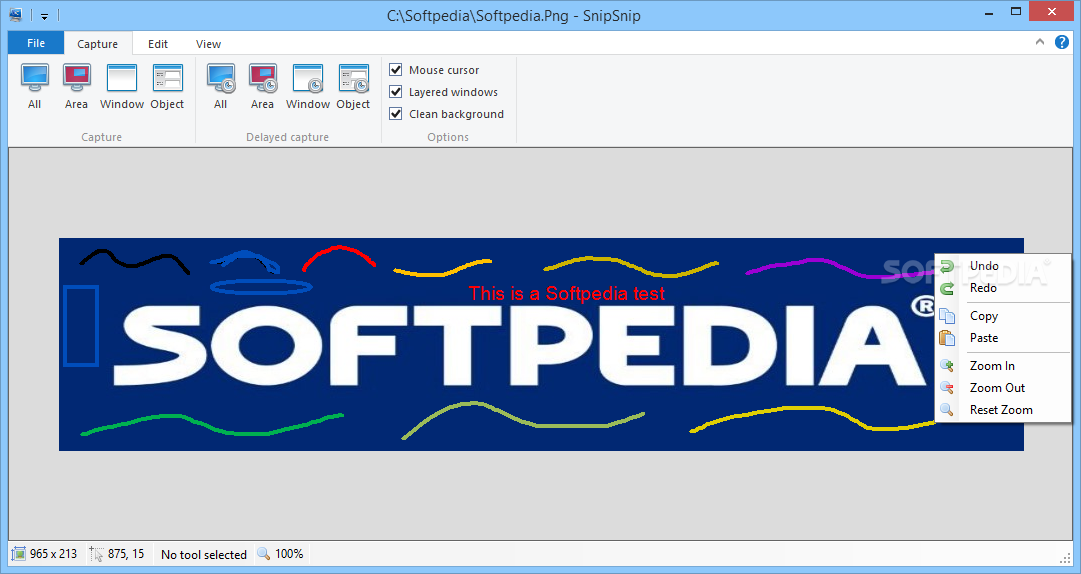Click the Zoom Out magnifier icon
Image resolution: width=1081 pixels, height=574 pixels.
click(947, 389)
